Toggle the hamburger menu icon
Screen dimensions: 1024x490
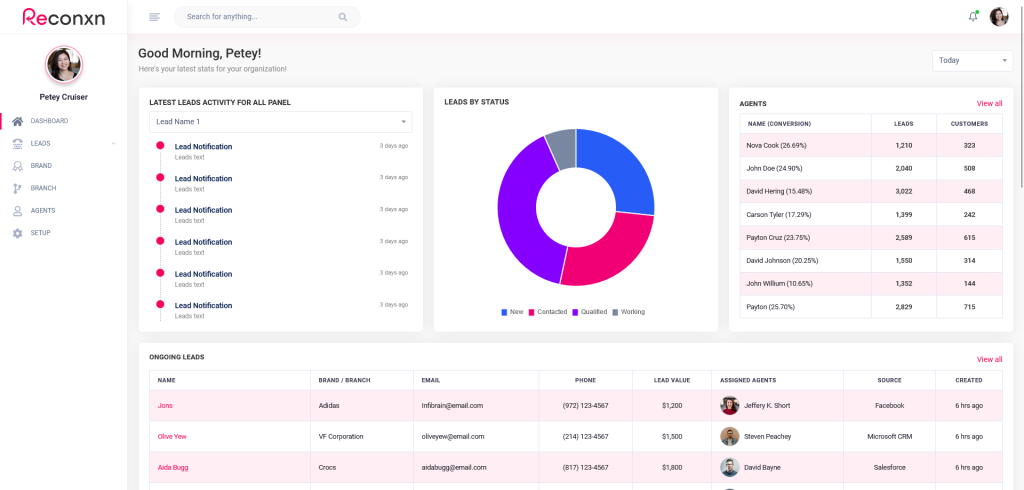(154, 17)
